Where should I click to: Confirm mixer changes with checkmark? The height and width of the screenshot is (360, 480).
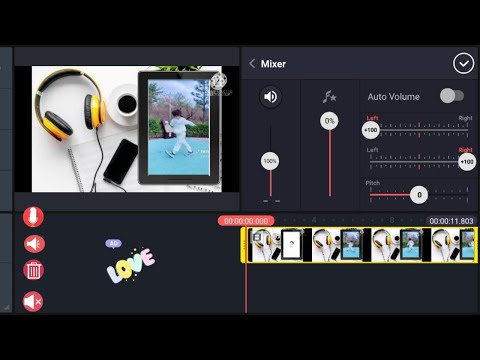tap(463, 63)
